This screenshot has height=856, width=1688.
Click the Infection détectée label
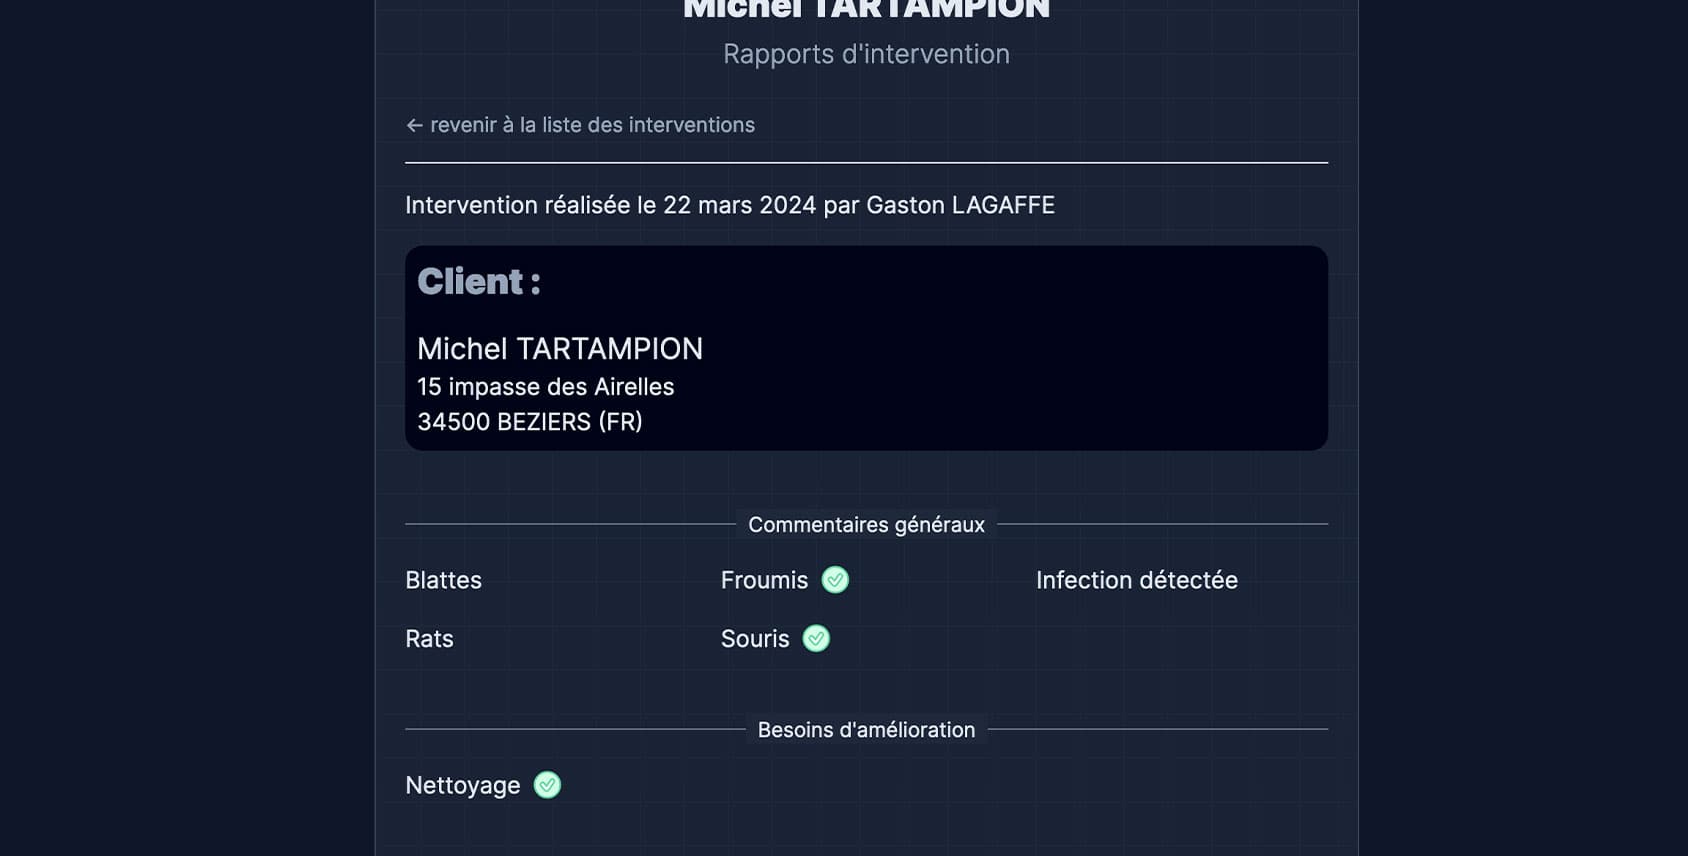(x=1136, y=580)
